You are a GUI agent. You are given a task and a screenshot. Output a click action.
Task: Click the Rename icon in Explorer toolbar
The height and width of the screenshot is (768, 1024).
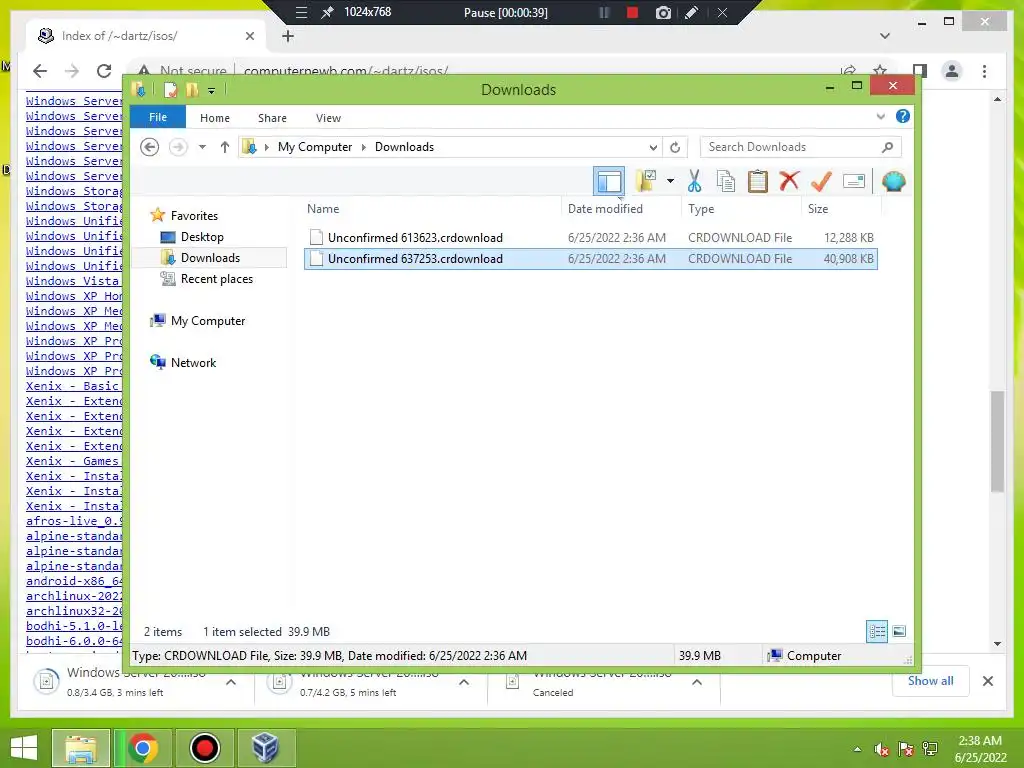(854, 181)
